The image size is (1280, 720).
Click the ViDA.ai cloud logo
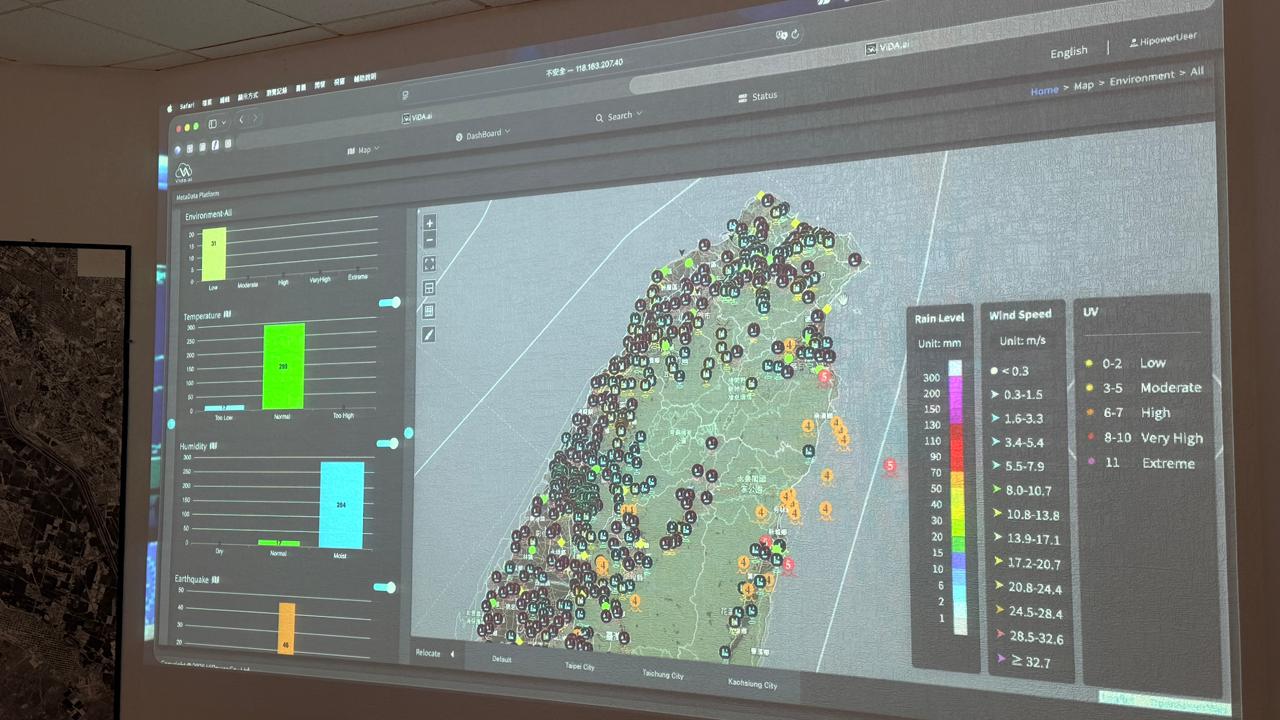pyautogui.click(x=184, y=172)
